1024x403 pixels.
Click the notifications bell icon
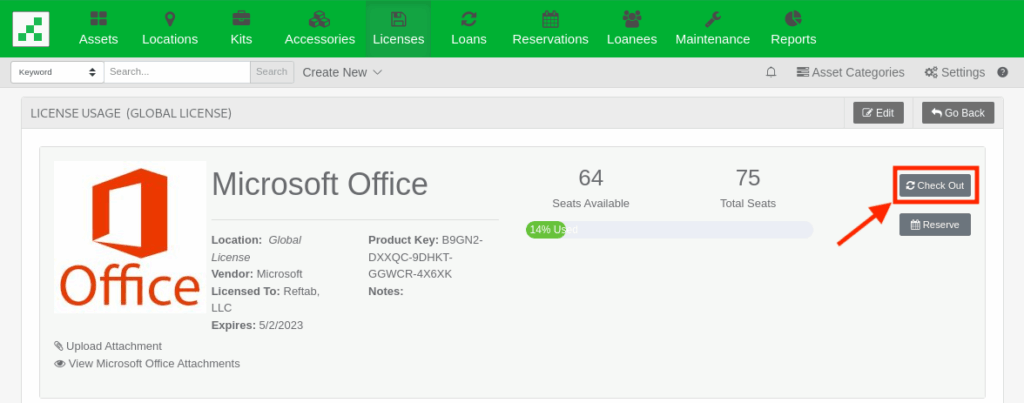coord(771,72)
